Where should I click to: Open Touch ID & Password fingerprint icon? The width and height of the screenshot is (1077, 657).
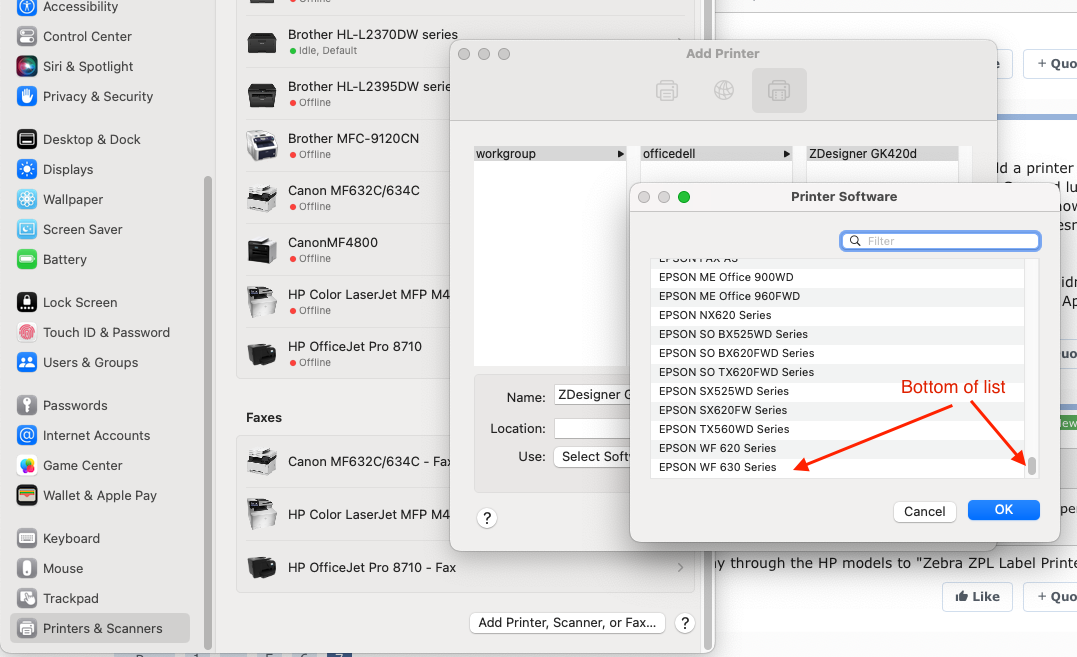click(27, 332)
